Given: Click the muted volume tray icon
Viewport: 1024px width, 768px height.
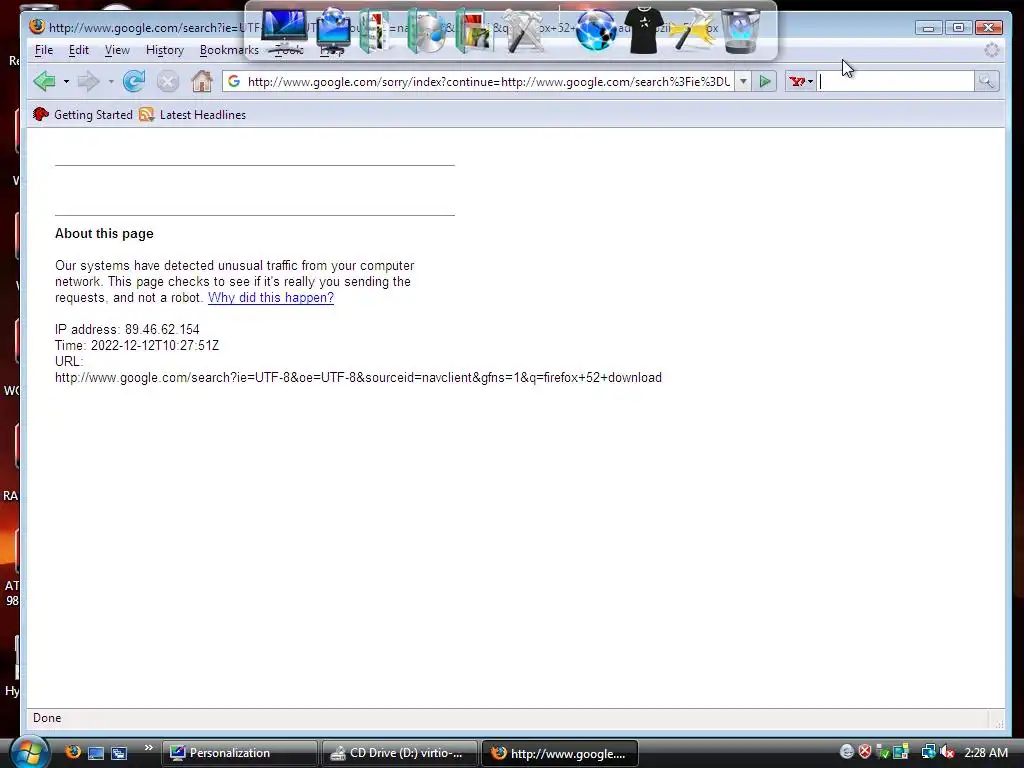Looking at the screenshot, I should [947, 752].
